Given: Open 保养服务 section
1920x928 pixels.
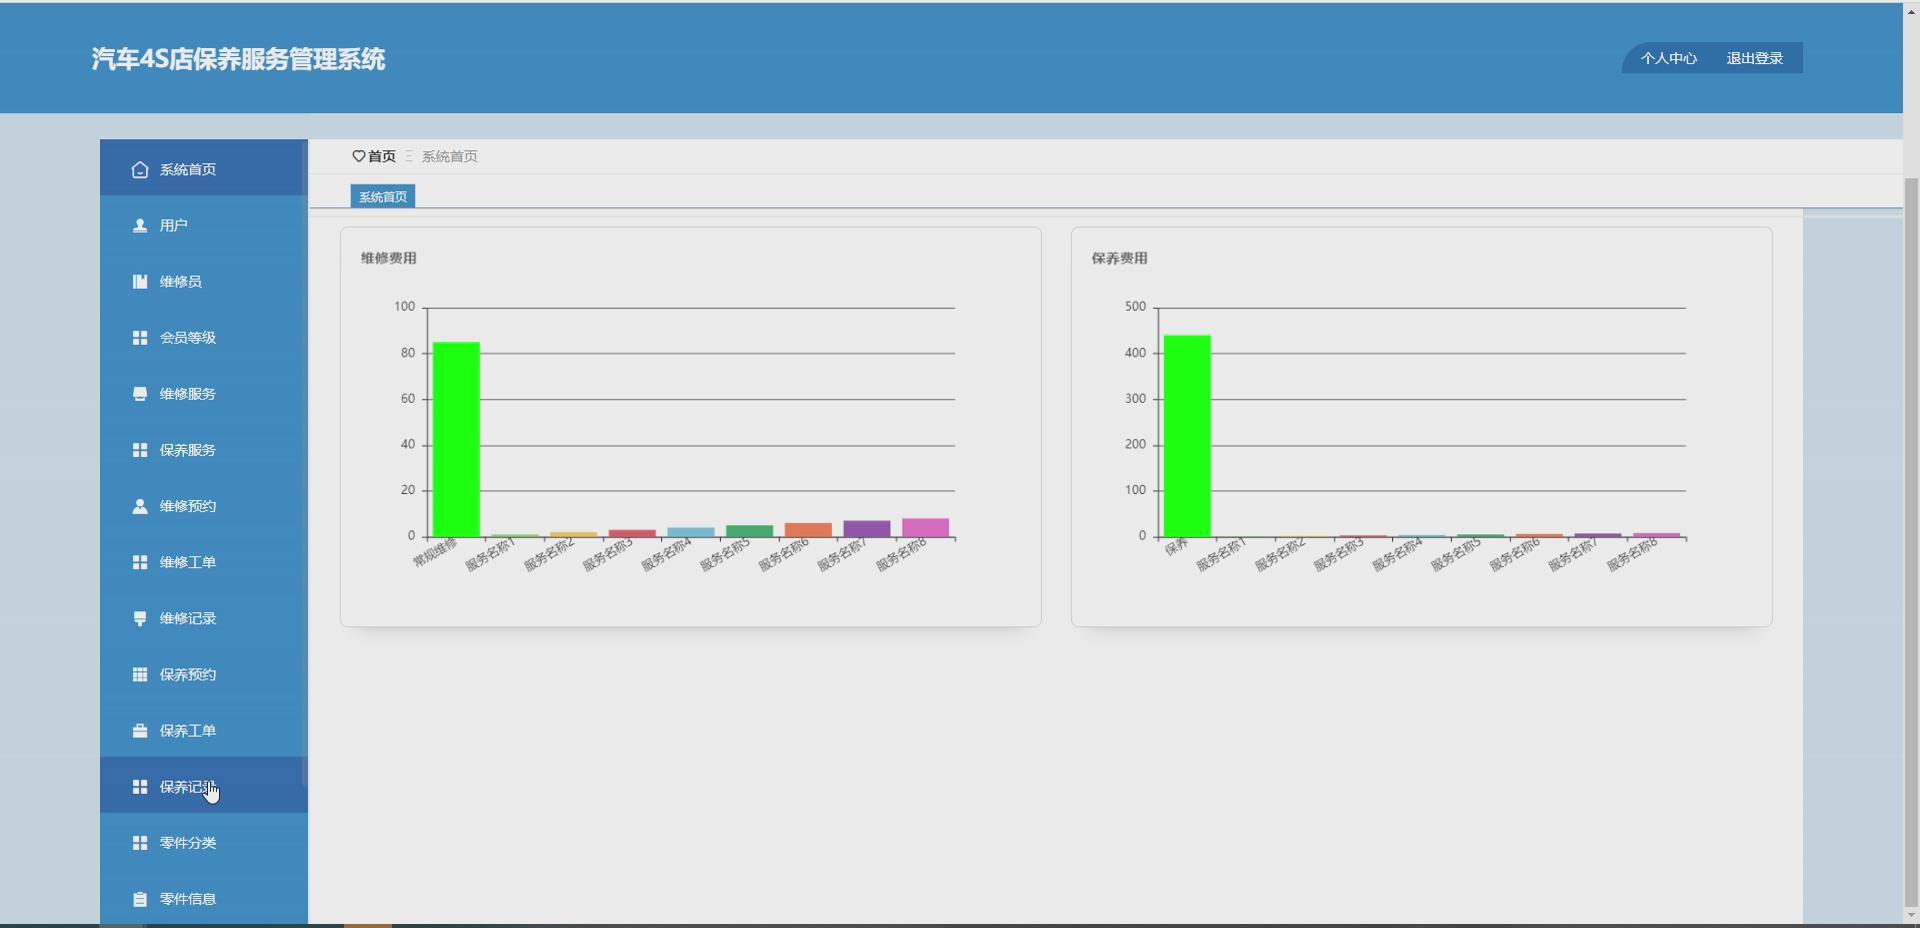Looking at the screenshot, I should pos(203,450).
